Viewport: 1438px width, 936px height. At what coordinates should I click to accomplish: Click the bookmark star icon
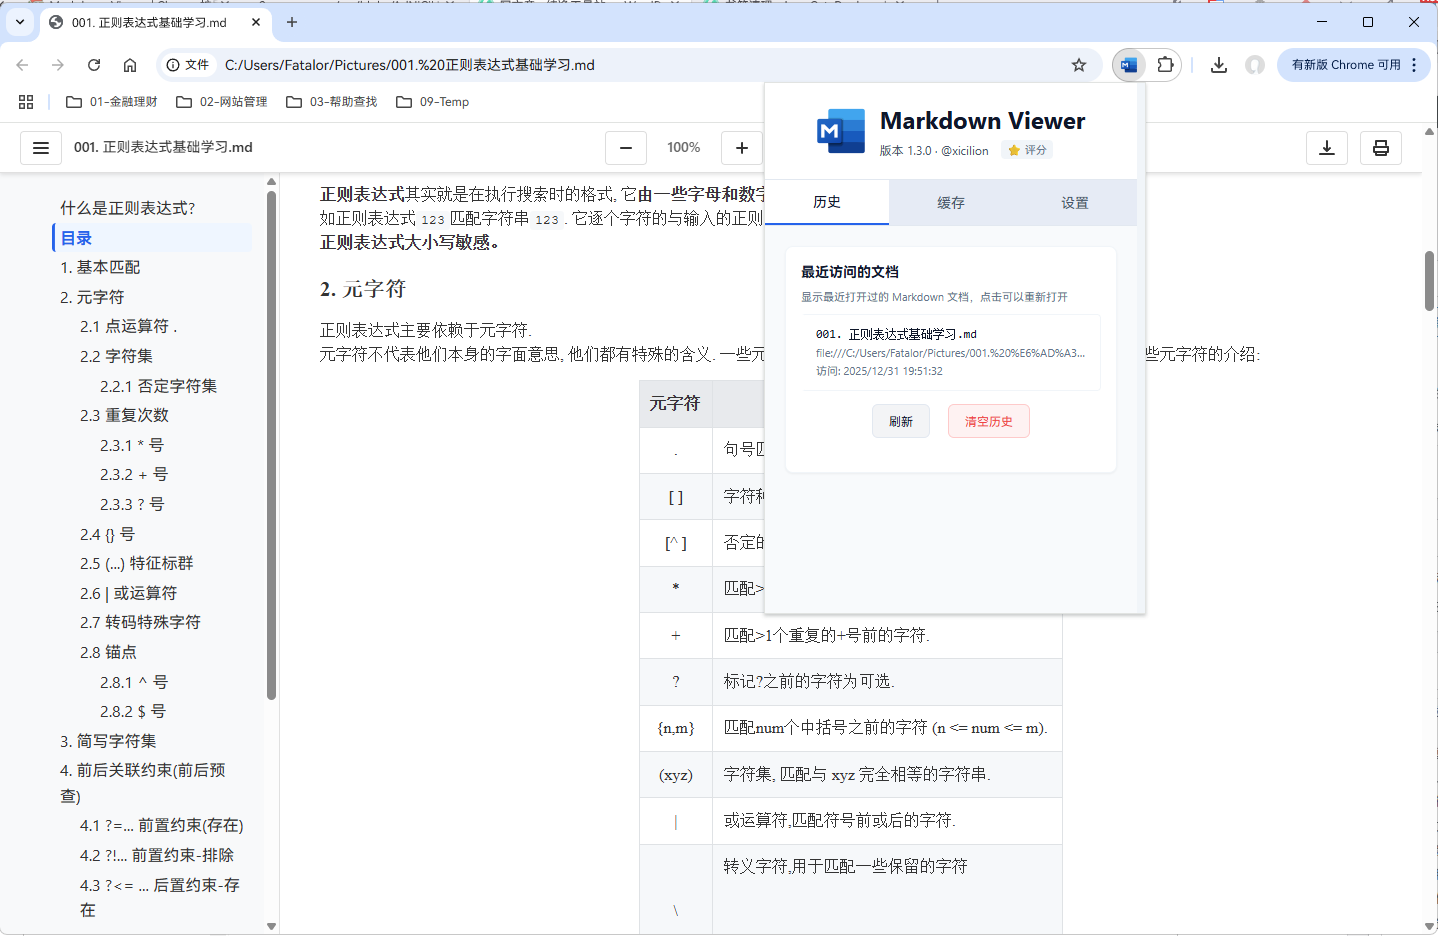point(1078,63)
